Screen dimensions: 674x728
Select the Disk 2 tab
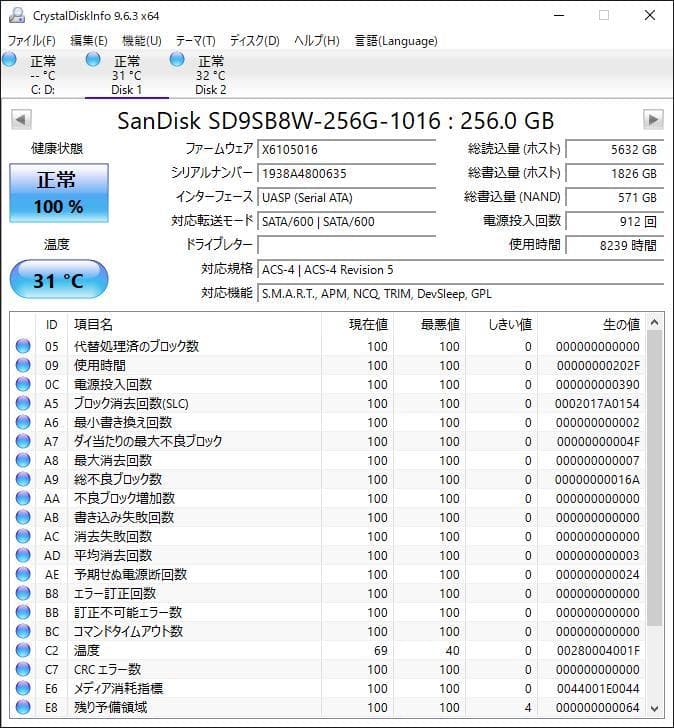click(x=211, y=74)
